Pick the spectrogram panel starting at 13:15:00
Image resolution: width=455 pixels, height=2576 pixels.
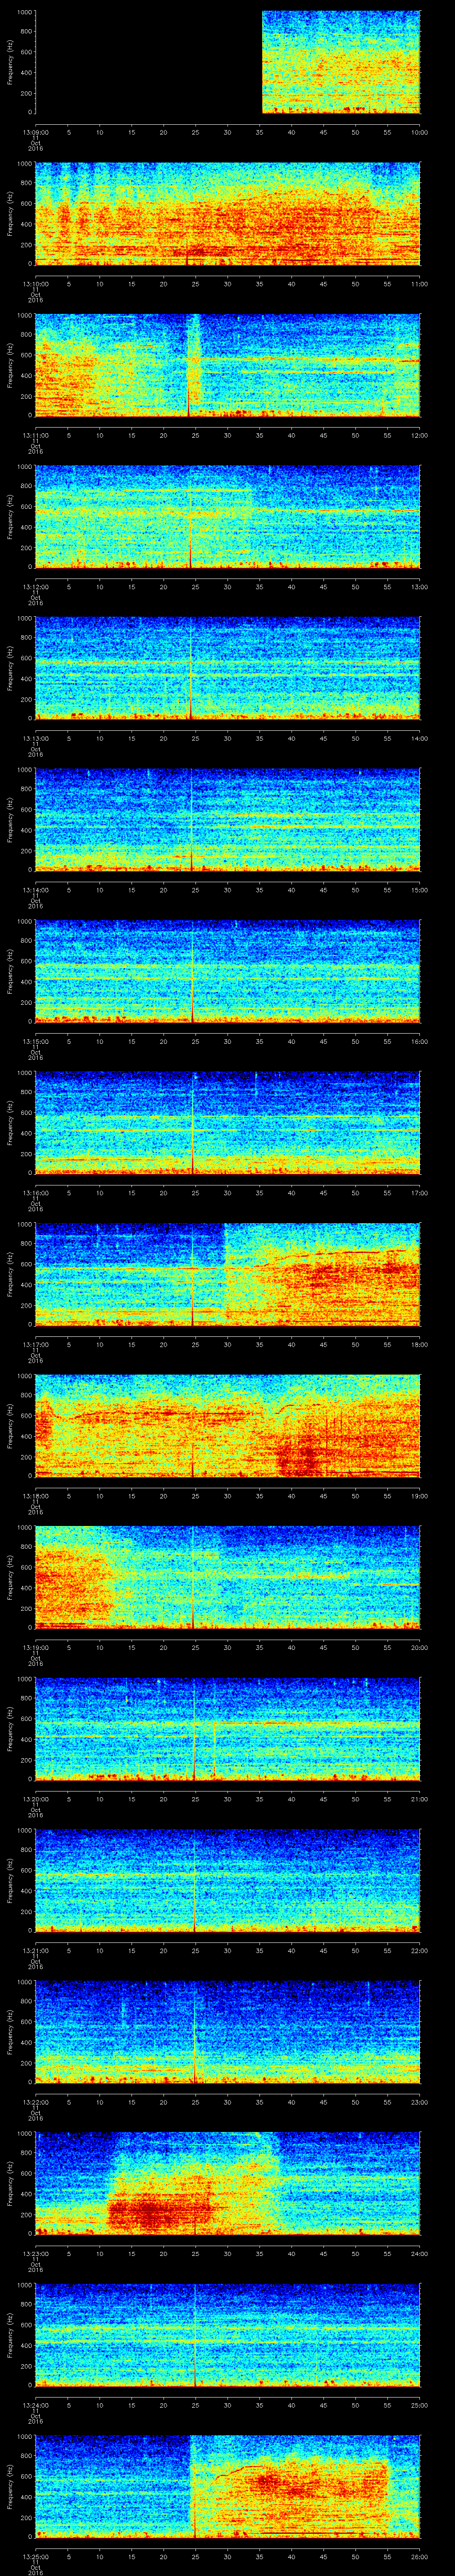228,971
